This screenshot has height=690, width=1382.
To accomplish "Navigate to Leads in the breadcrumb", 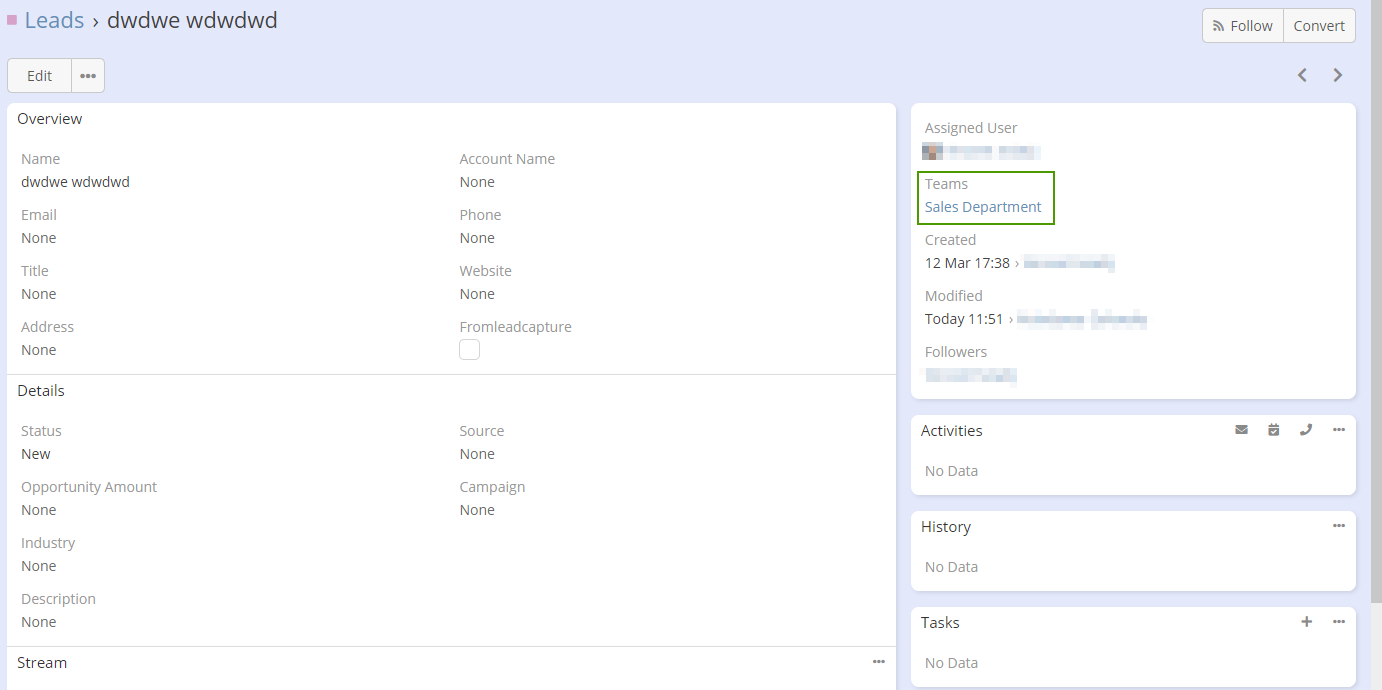I will [x=54, y=20].
